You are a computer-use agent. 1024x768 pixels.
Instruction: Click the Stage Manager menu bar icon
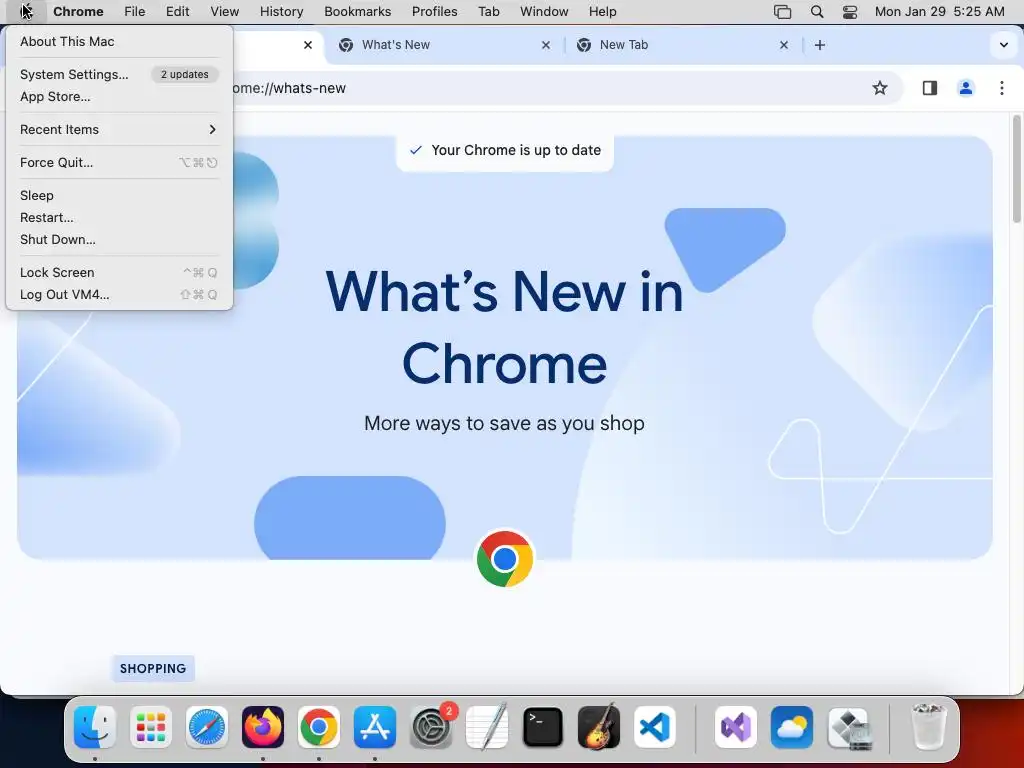tap(782, 12)
